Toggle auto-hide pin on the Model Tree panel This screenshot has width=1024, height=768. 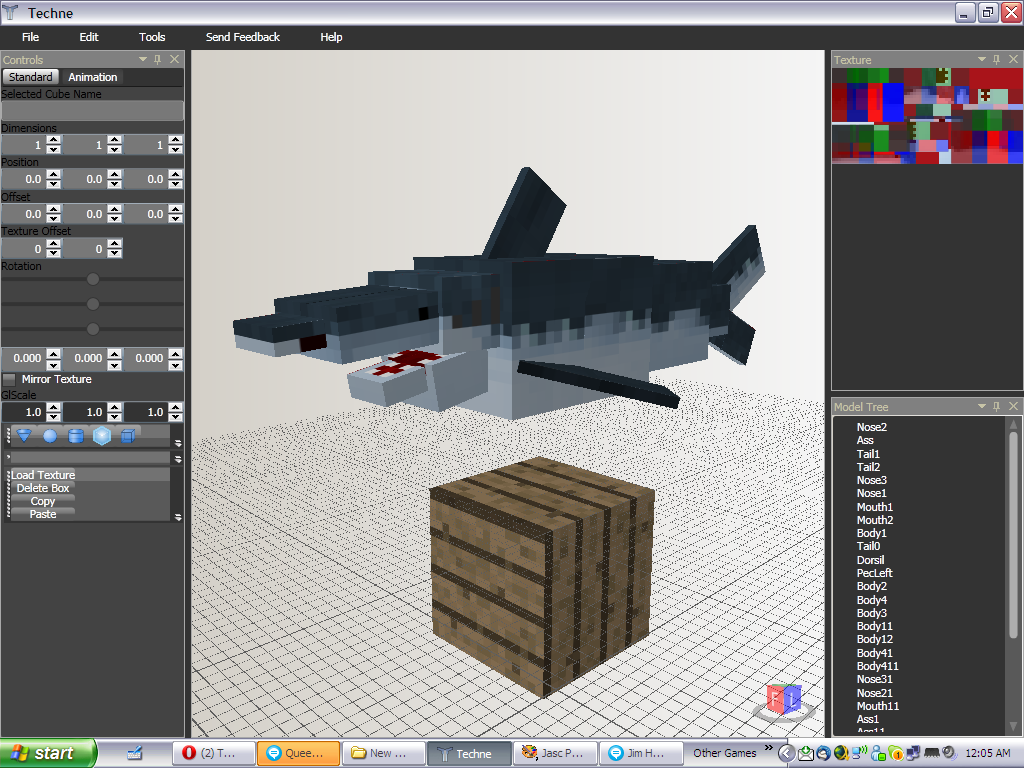[997, 406]
